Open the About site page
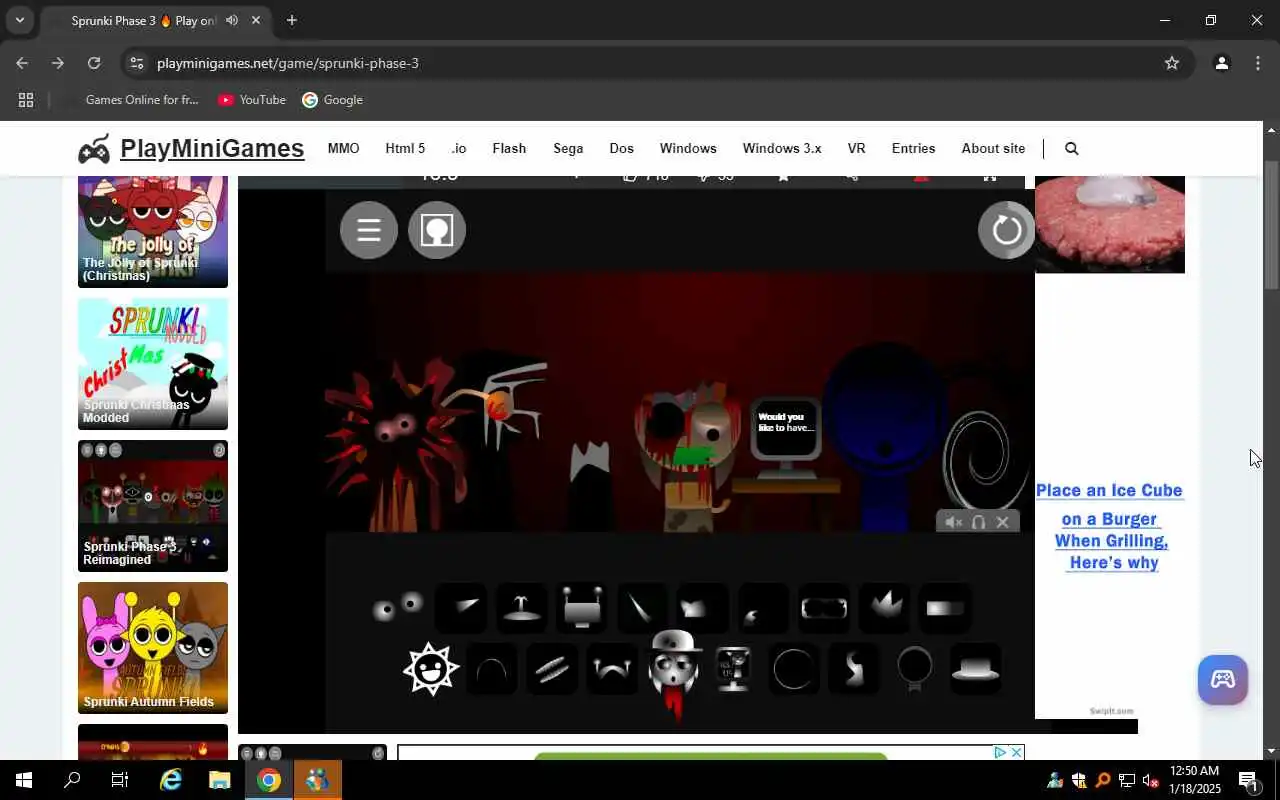1280x800 pixels. pyautogui.click(x=993, y=148)
